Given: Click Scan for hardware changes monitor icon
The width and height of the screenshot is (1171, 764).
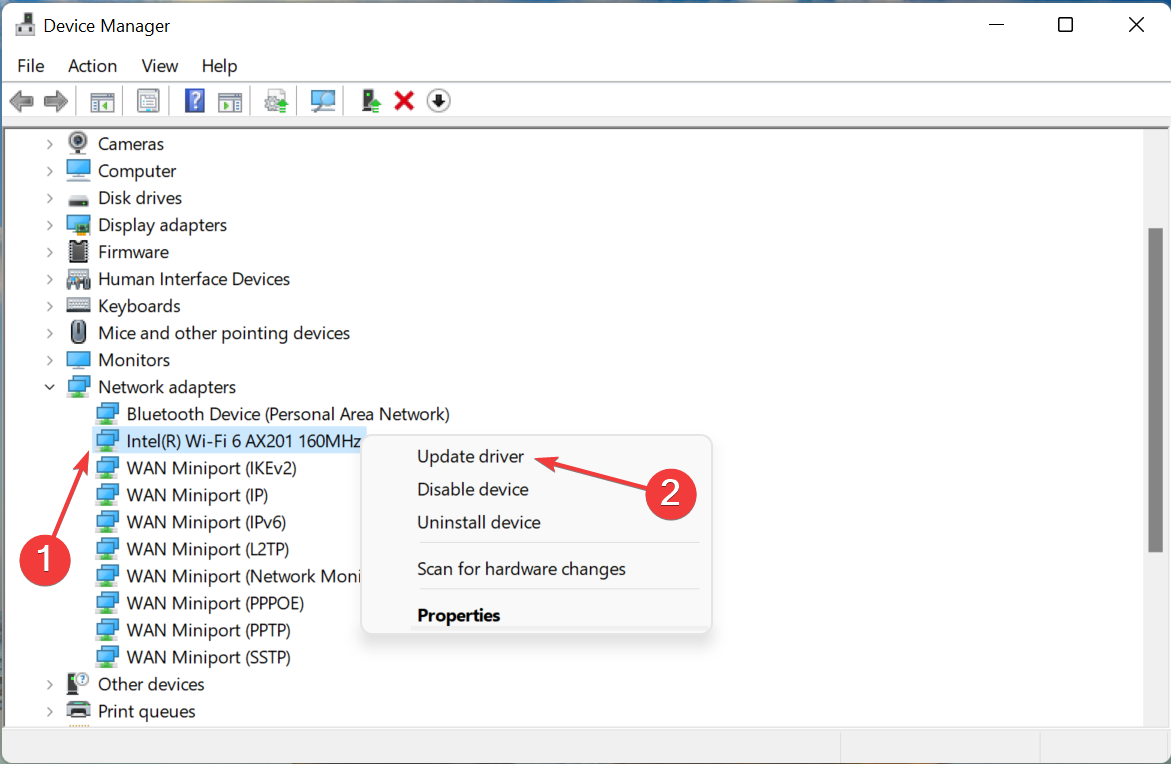Looking at the screenshot, I should (323, 101).
